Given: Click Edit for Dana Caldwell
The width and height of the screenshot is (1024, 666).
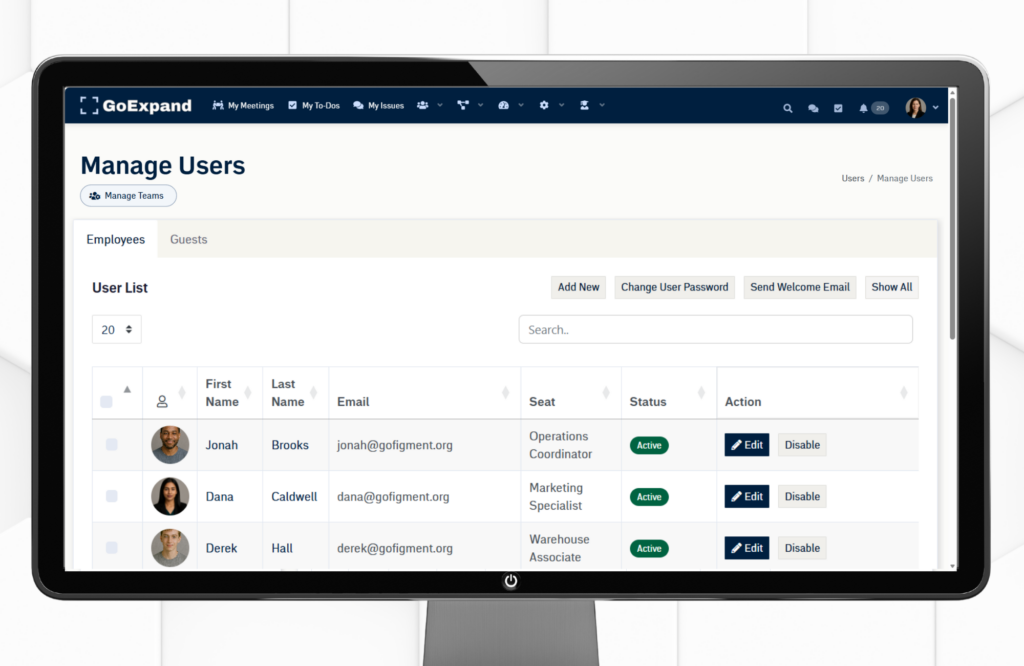Looking at the screenshot, I should tap(746, 497).
